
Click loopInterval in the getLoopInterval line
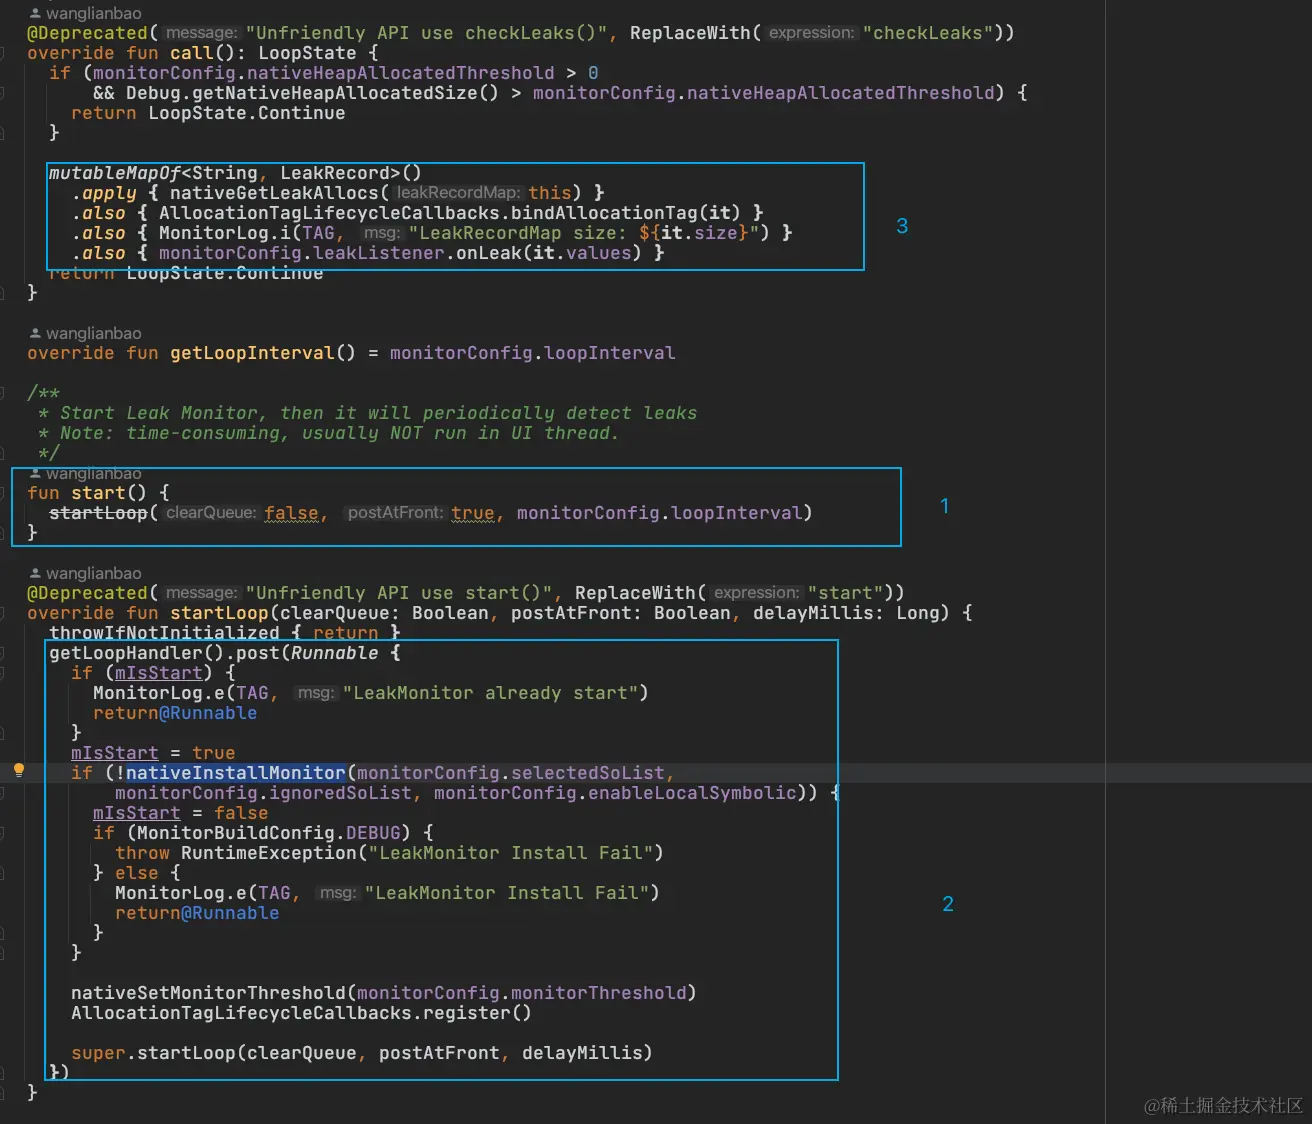[x=610, y=353]
